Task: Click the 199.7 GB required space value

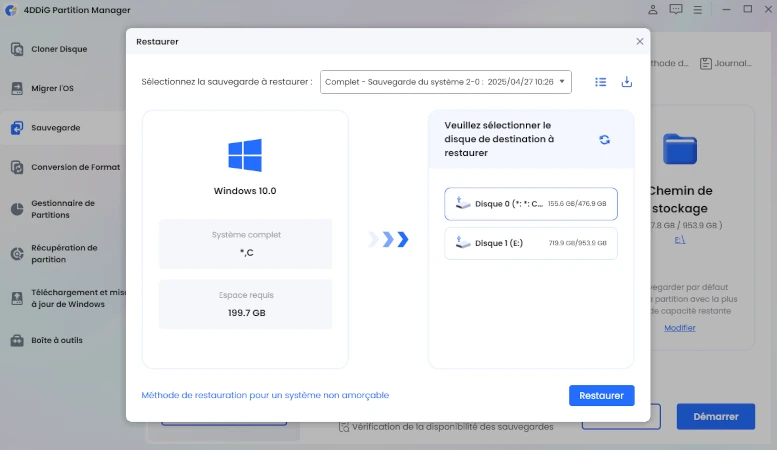Action: pyautogui.click(x=246, y=313)
